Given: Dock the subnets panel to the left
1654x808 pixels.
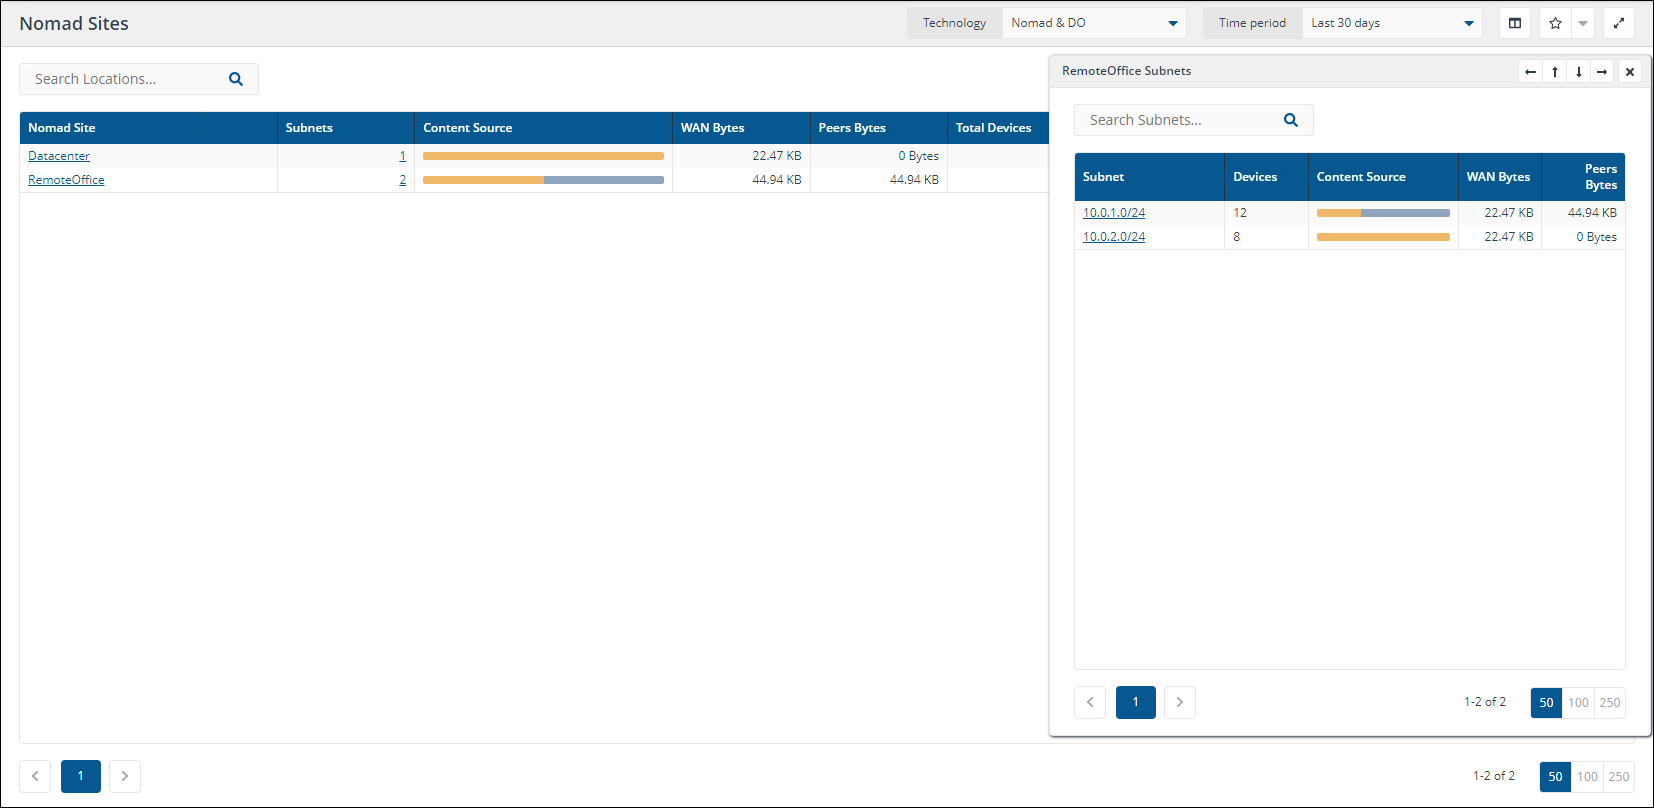Looking at the screenshot, I should coord(1530,72).
